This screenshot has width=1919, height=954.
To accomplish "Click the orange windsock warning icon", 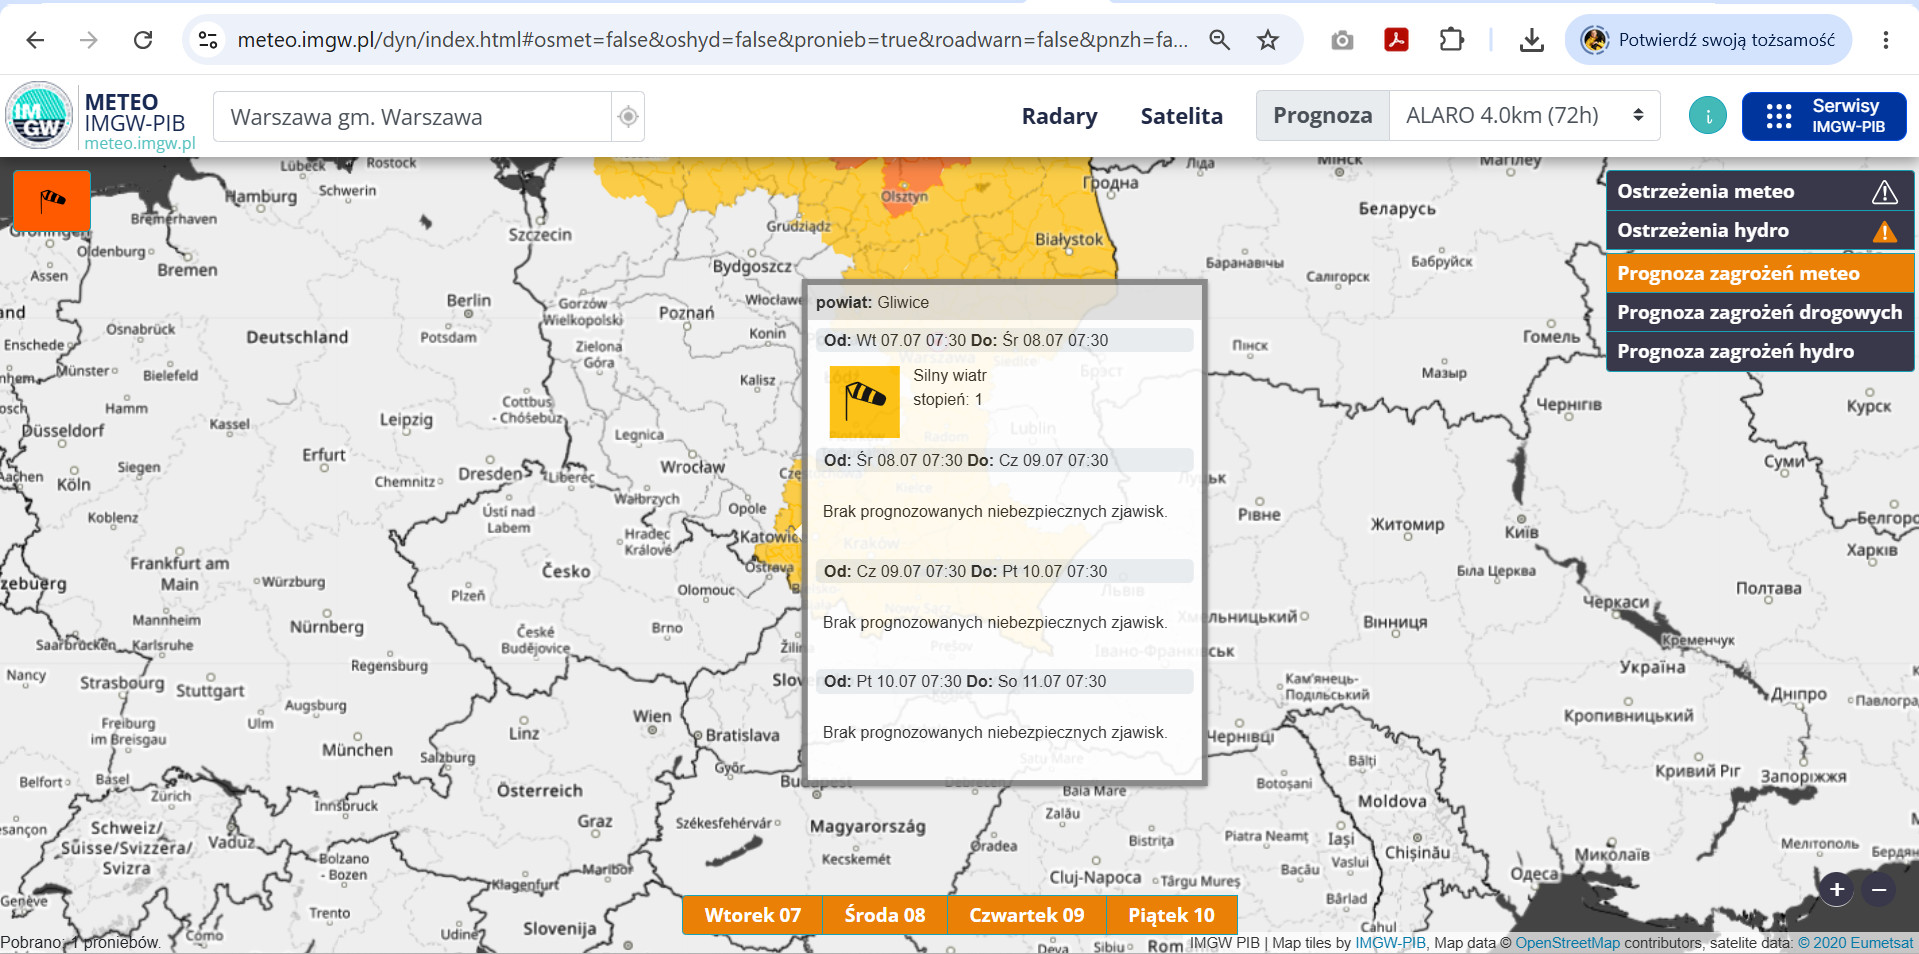I will [52, 200].
